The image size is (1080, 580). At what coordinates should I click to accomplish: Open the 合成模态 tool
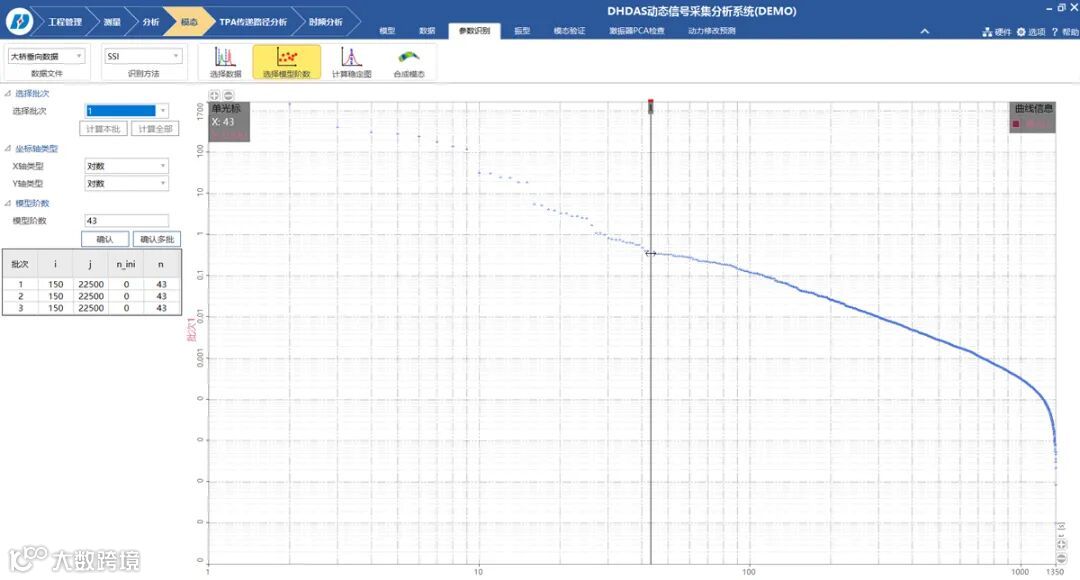coord(408,62)
